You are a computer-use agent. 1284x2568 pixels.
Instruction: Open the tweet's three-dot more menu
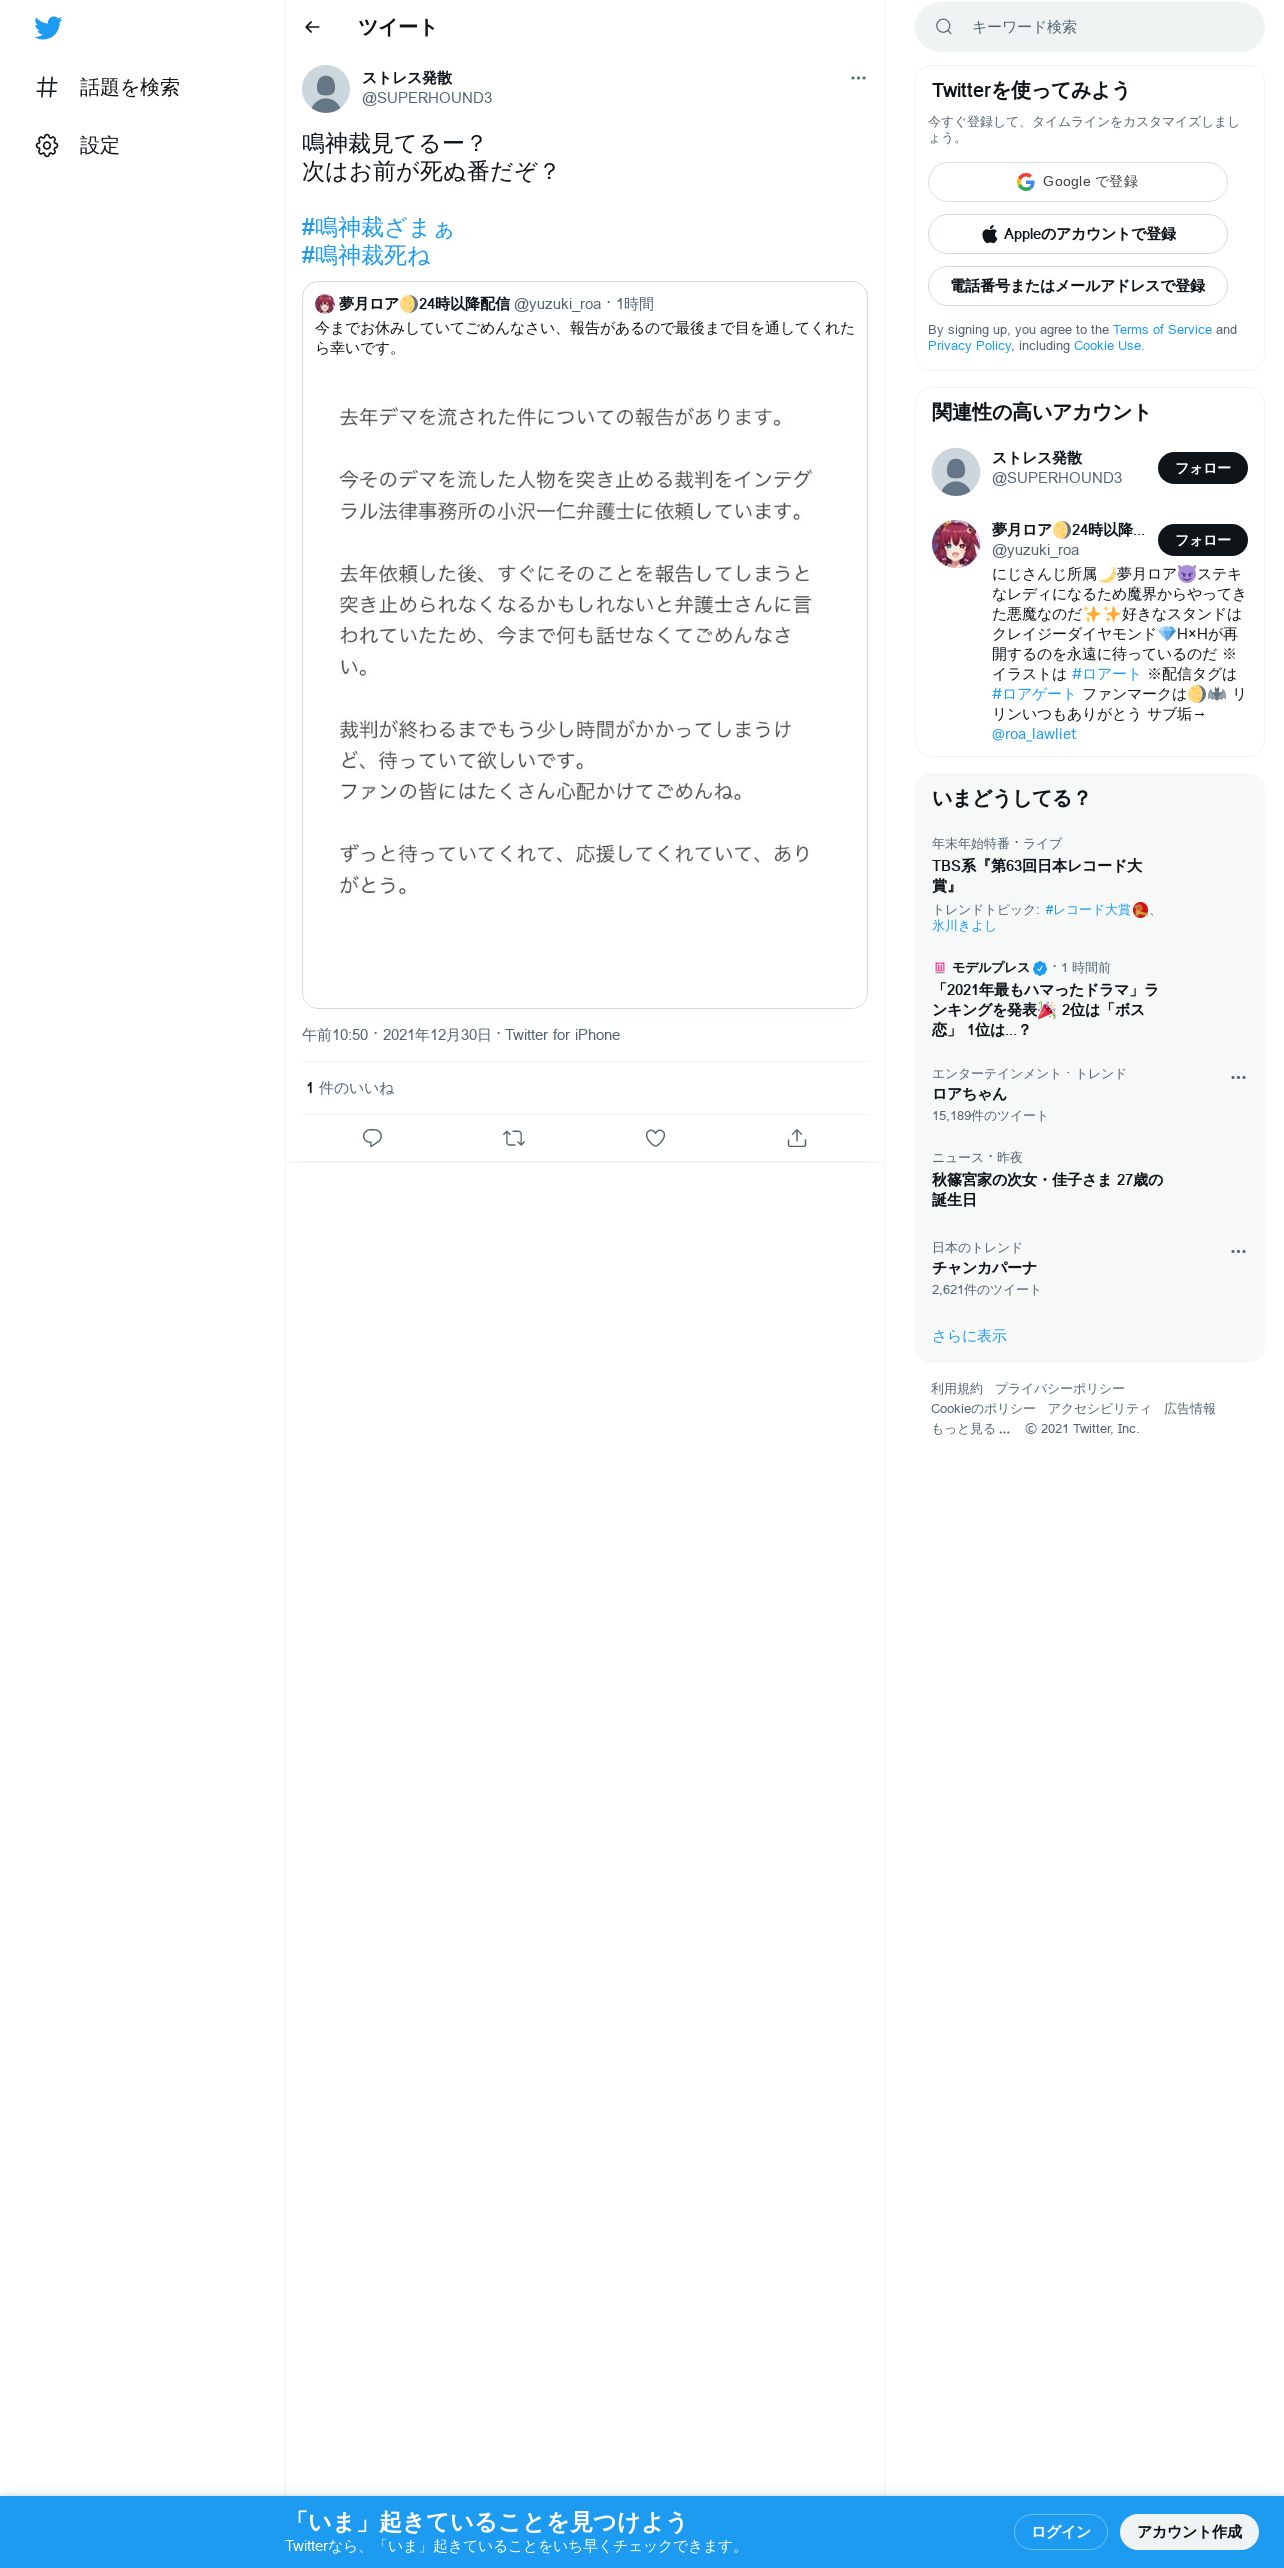pyautogui.click(x=858, y=78)
